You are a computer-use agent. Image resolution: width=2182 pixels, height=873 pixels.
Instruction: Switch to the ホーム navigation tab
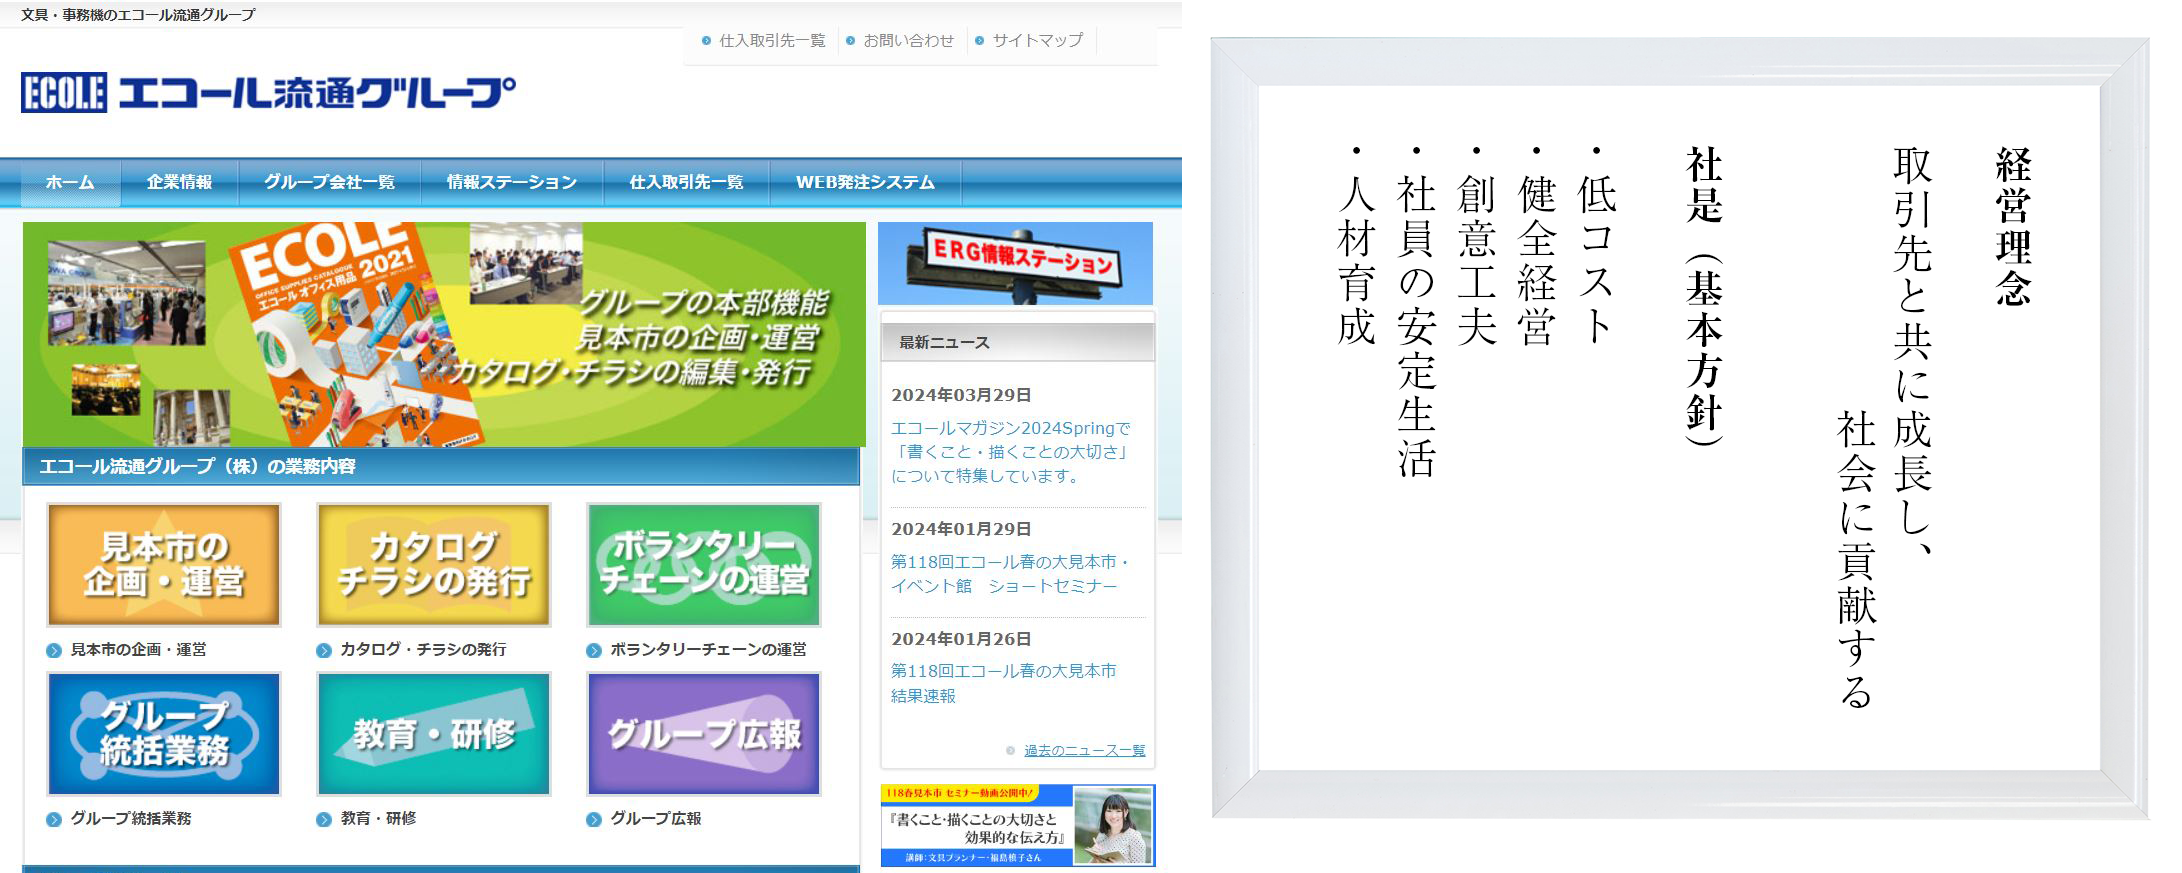coord(70,182)
